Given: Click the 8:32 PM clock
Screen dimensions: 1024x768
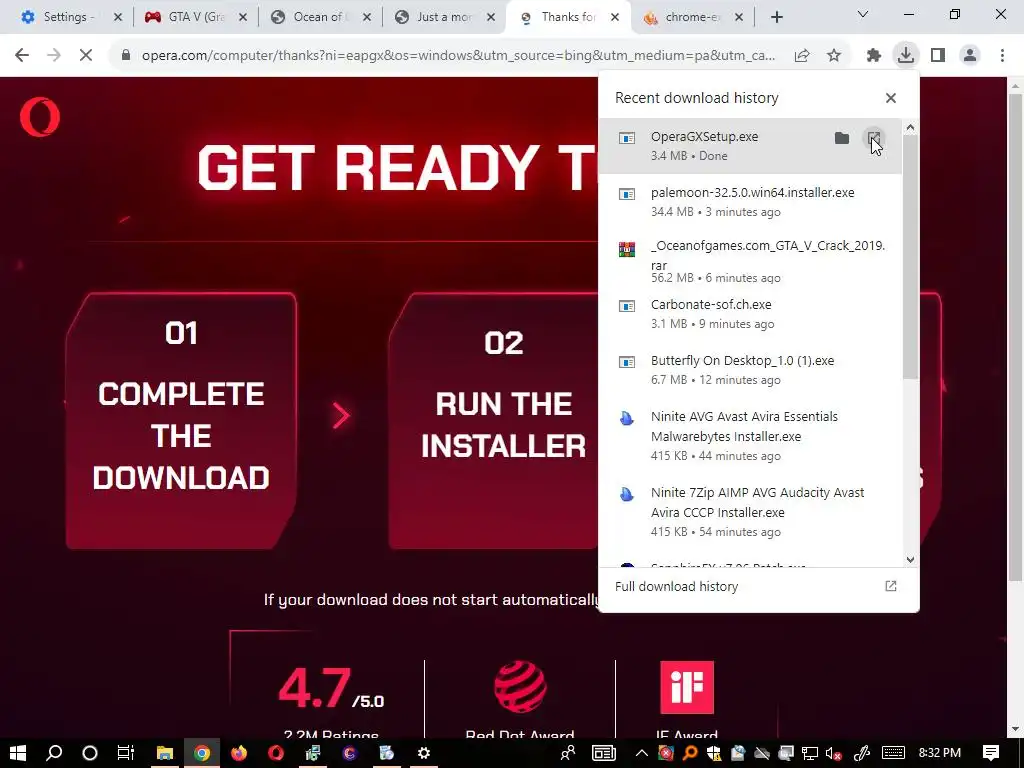Looking at the screenshot, I should tap(940, 753).
